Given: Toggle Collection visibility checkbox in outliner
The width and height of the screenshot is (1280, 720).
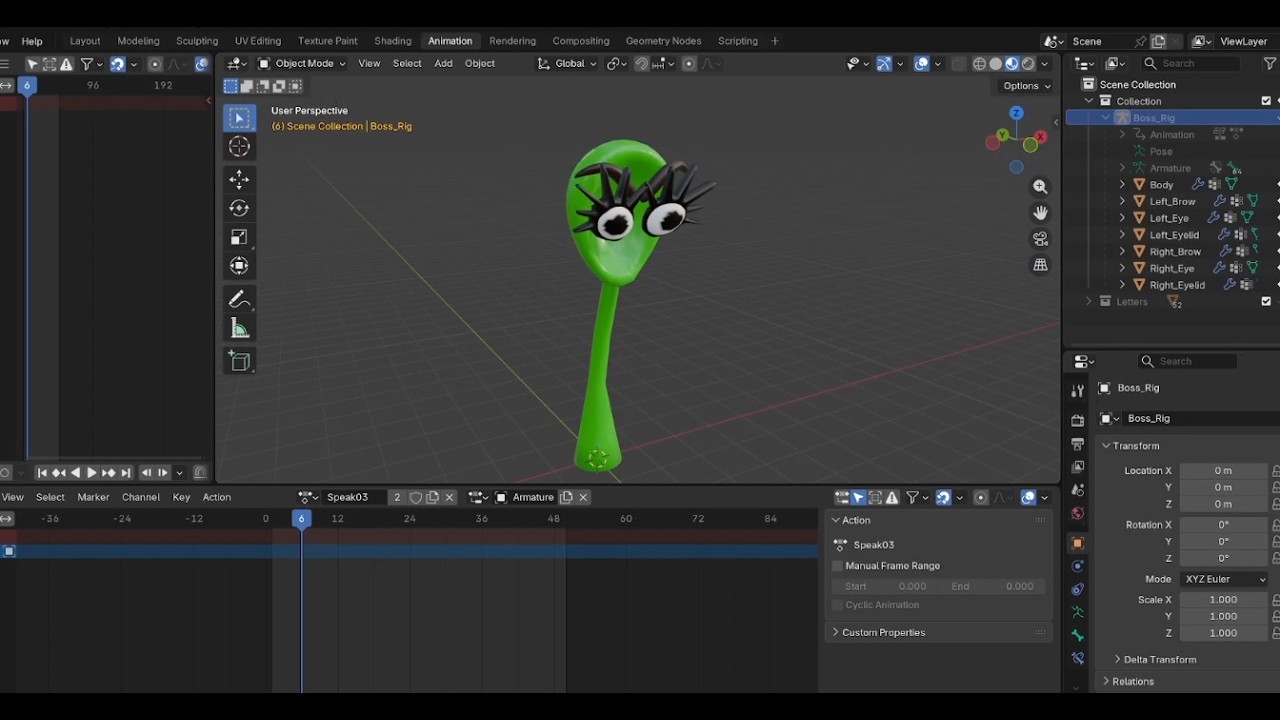Looking at the screenshot, I should [x=1266, y=101].
